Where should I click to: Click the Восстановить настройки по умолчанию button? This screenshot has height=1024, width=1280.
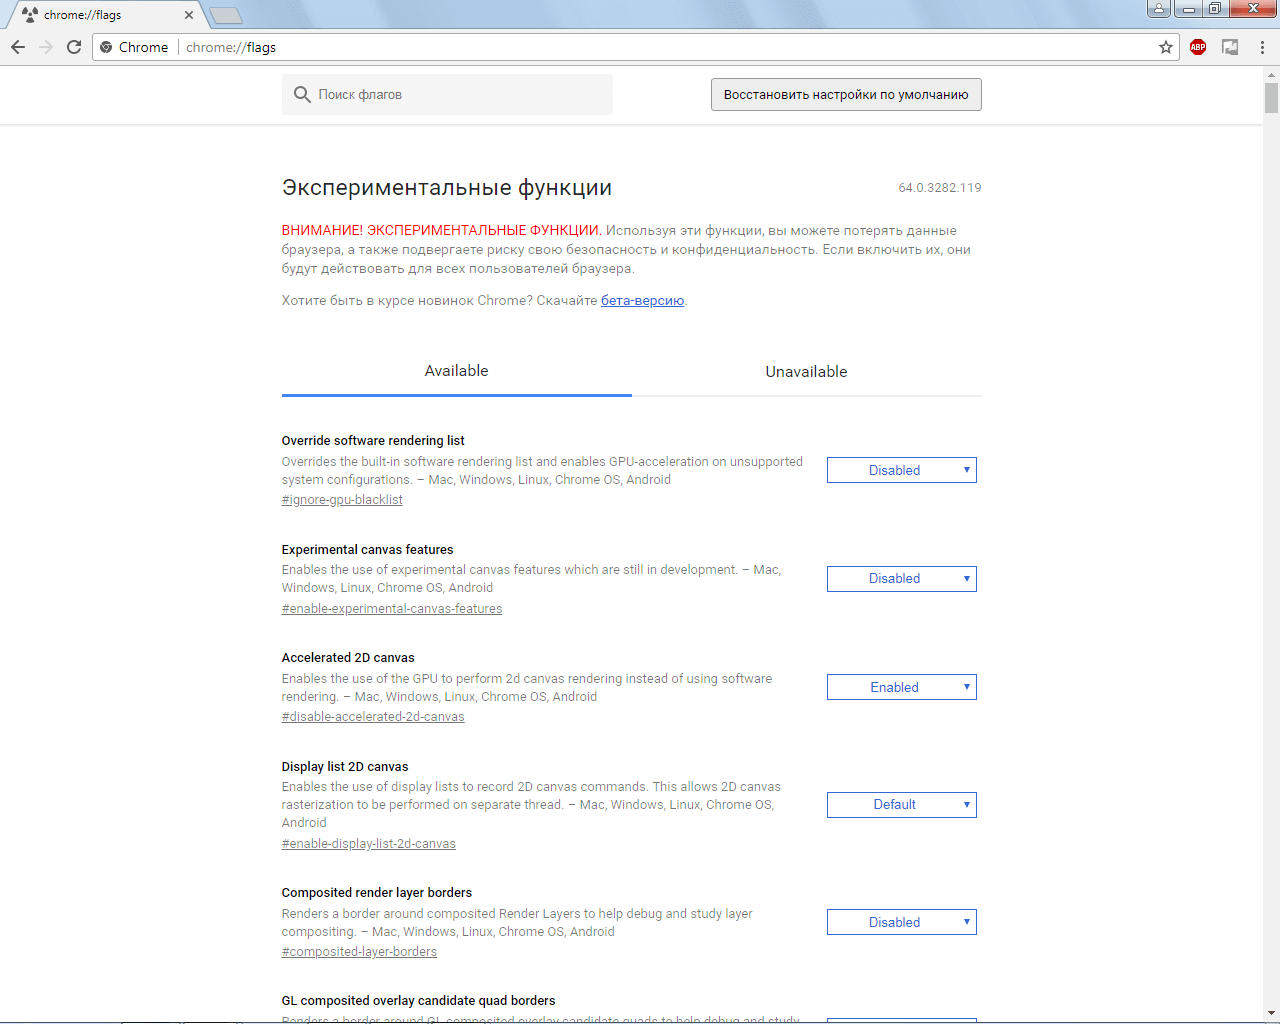pyautogui.click(x=846, y=95)
